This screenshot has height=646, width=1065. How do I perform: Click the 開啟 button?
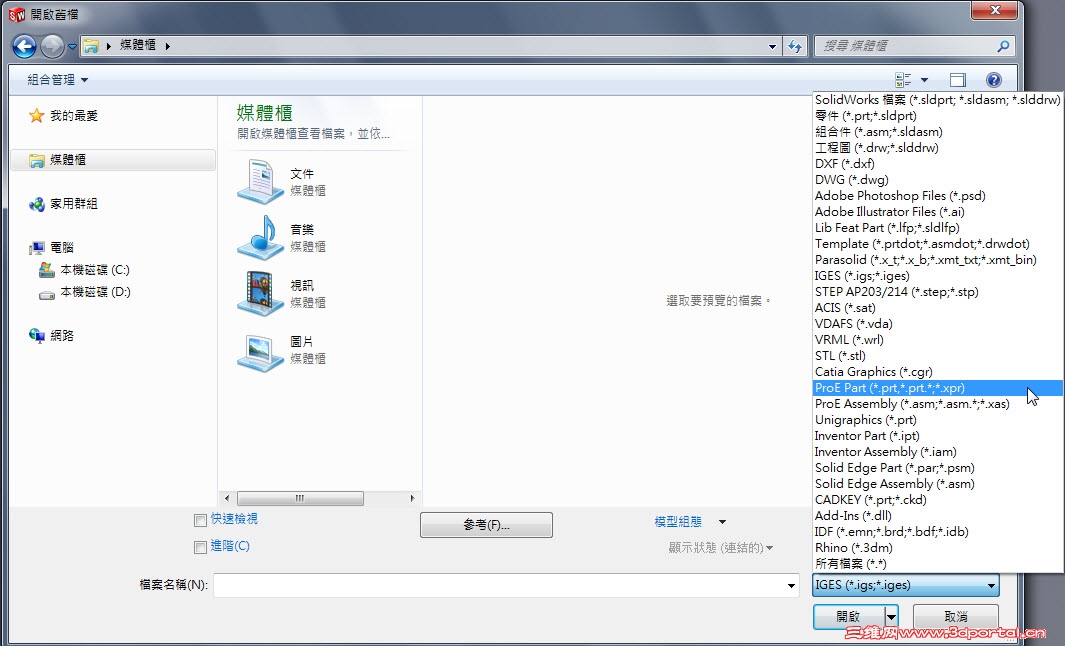[x=849, y=617]
